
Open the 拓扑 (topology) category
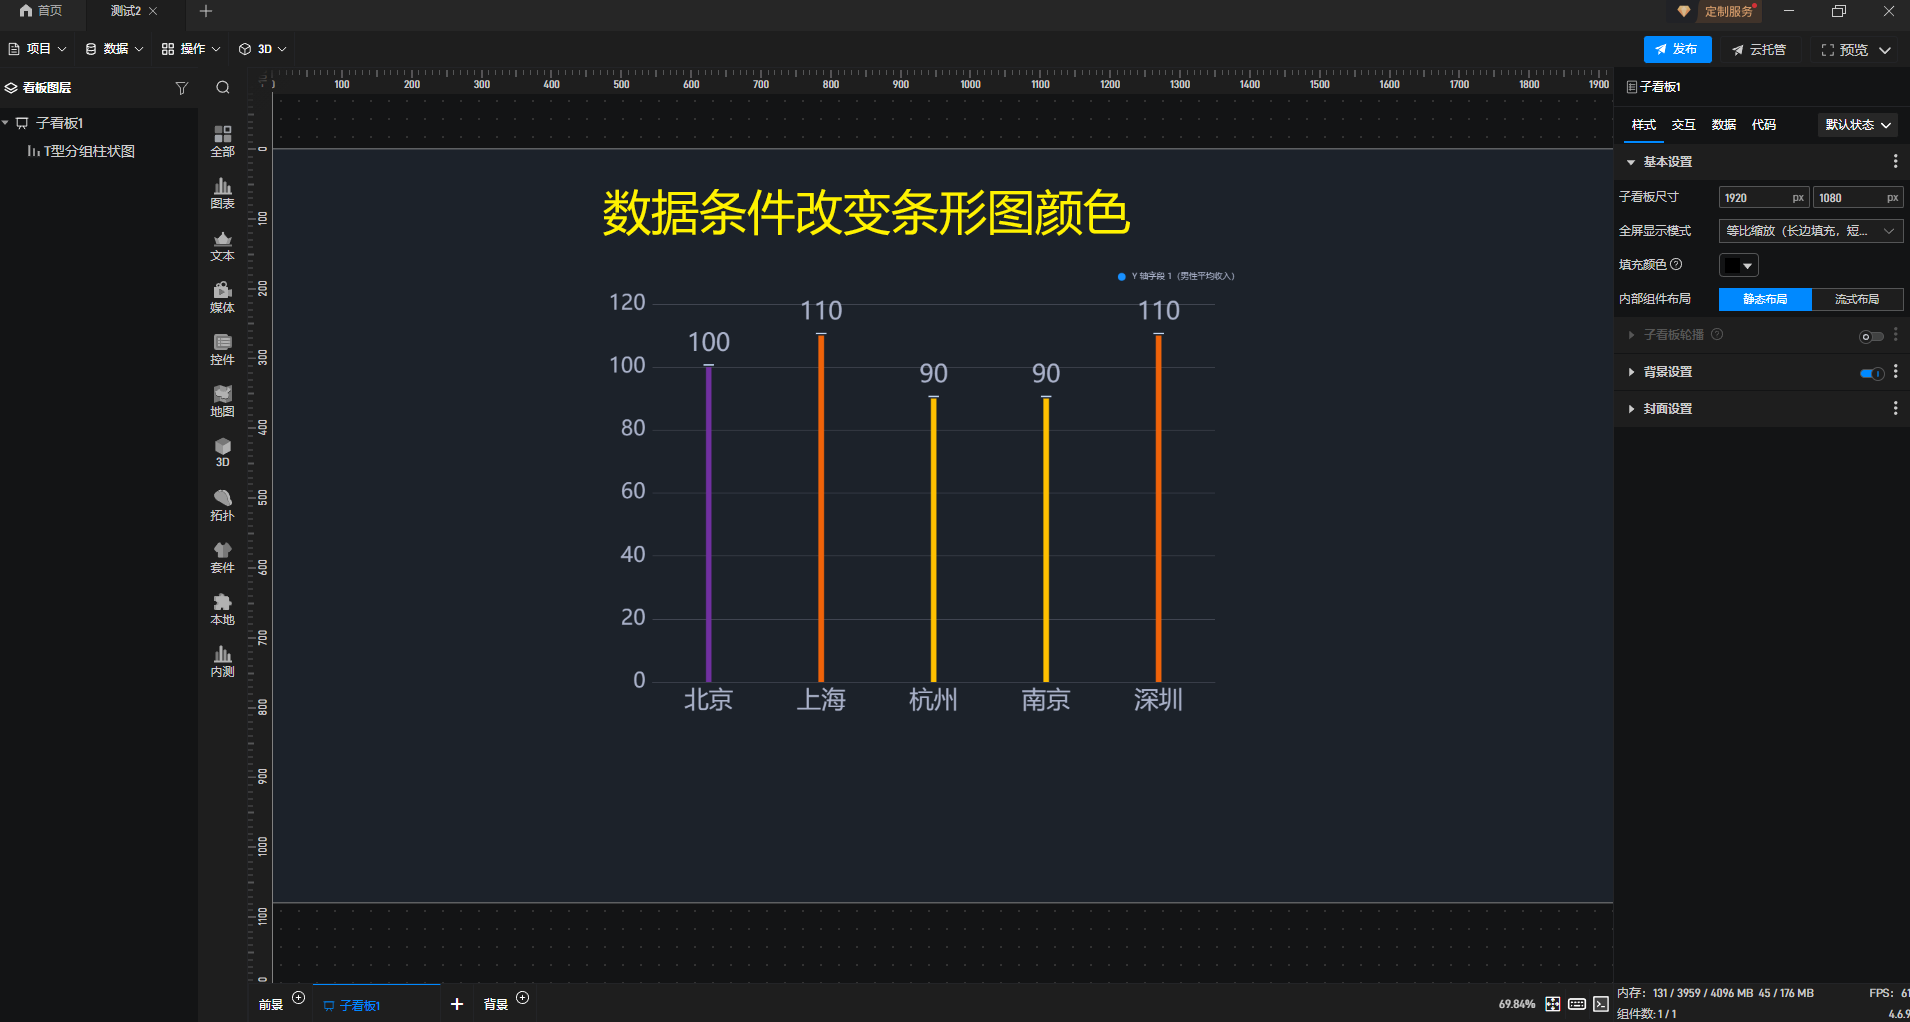(221, 504)
